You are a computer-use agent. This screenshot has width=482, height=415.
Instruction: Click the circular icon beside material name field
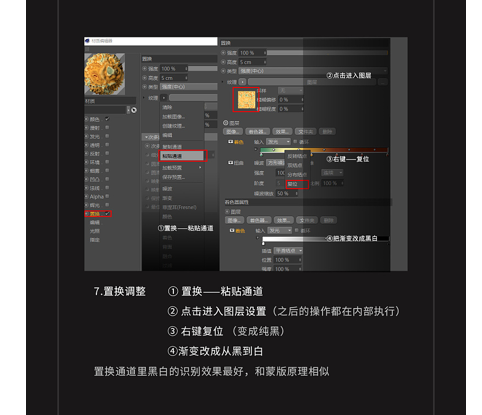pos(134,110)
